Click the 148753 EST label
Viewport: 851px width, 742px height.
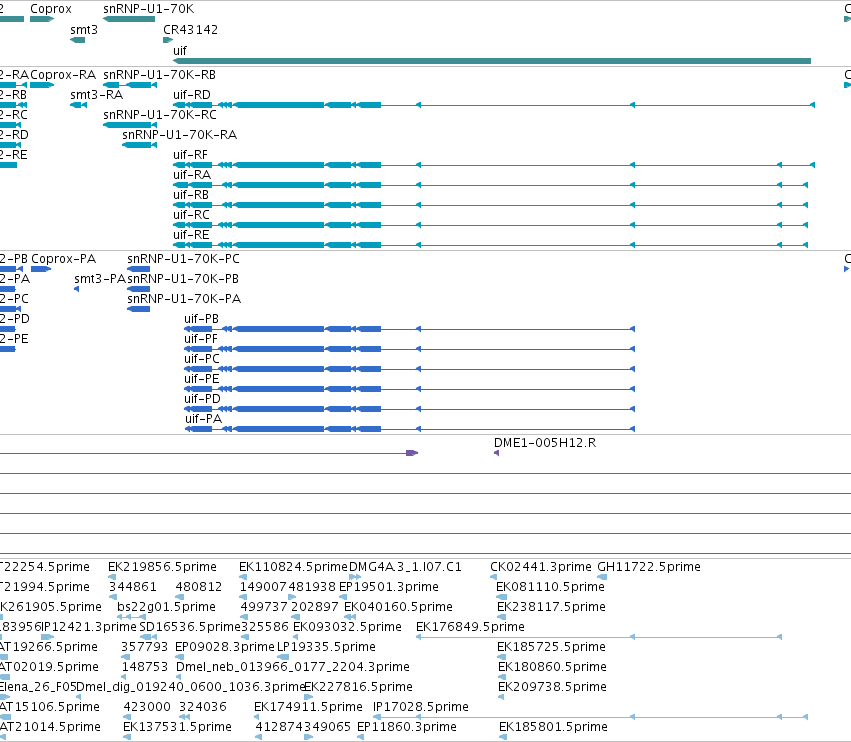click(145, 667)
